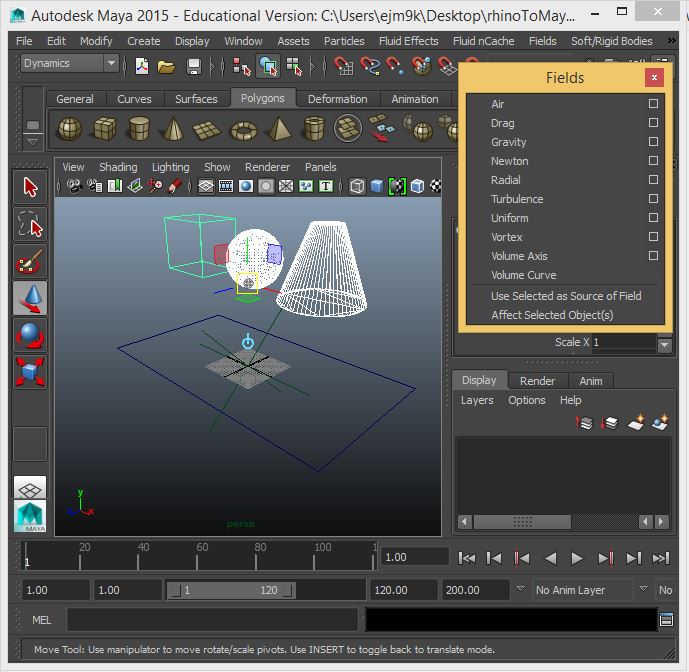Expand the menu bar overflow chevrons

(671, 41)
